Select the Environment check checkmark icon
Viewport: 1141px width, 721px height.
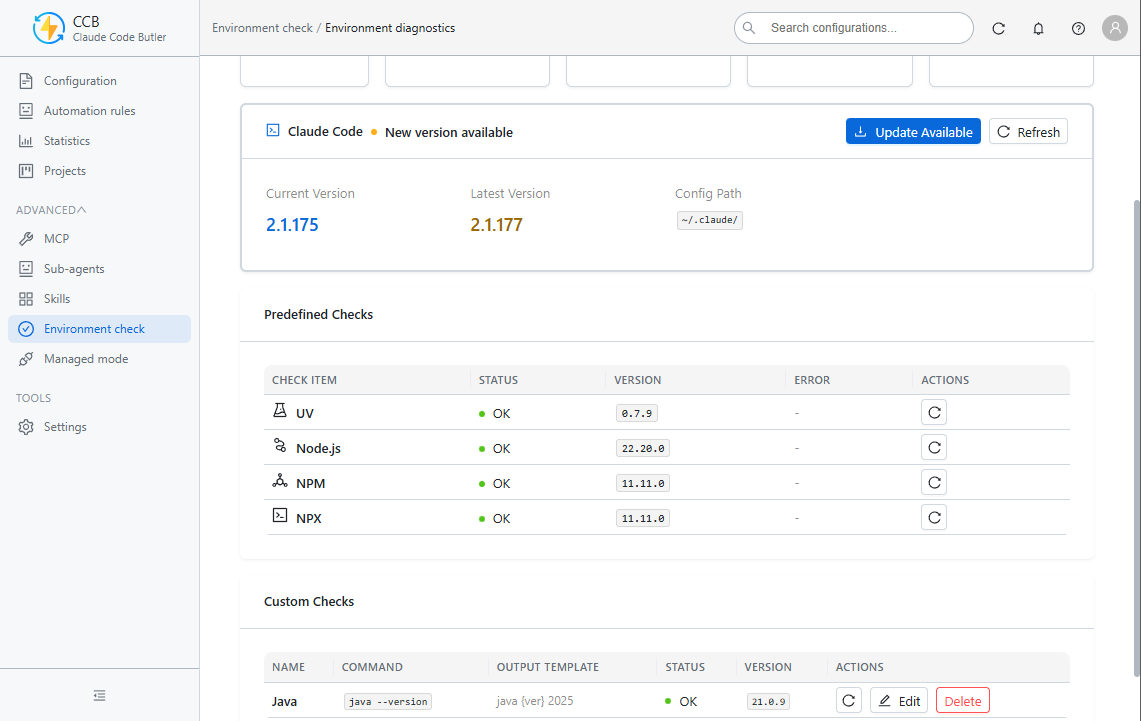pyautogui.click(x=26, y=329)
